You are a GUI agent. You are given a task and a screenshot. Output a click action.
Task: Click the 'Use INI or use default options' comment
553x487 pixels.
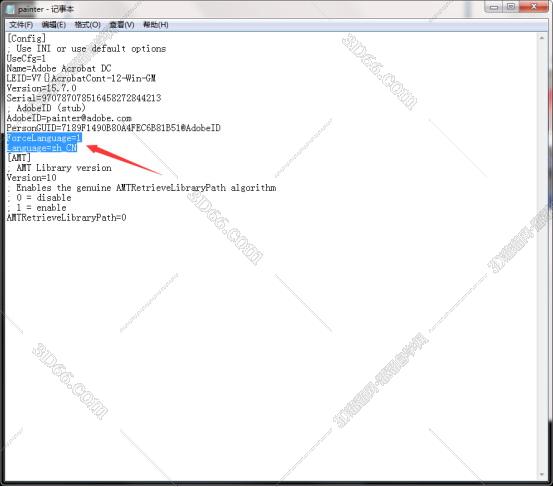[86, 48]
